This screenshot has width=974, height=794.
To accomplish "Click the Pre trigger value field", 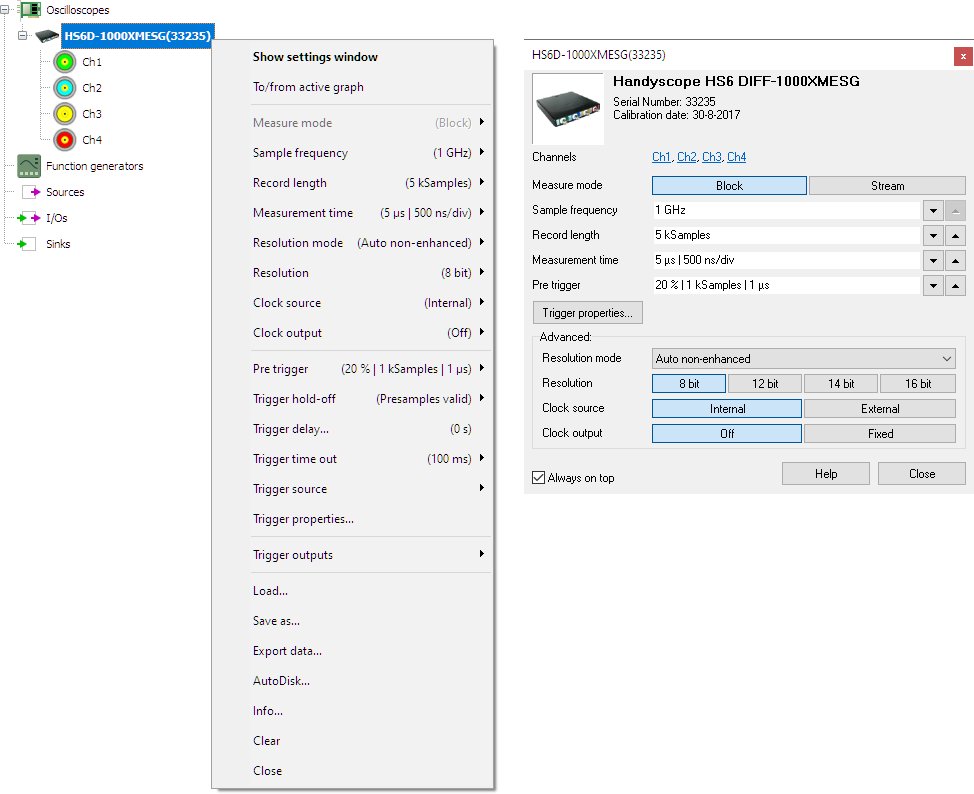I will pyautogui.click(x=786, y=285).
